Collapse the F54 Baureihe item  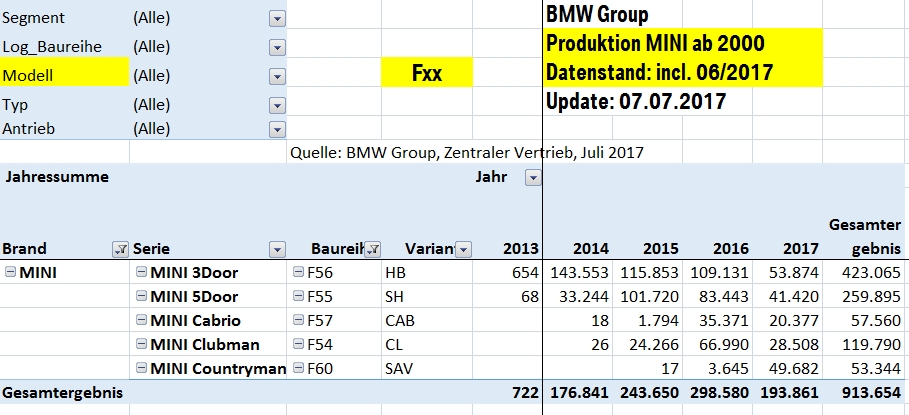(298, 344)
